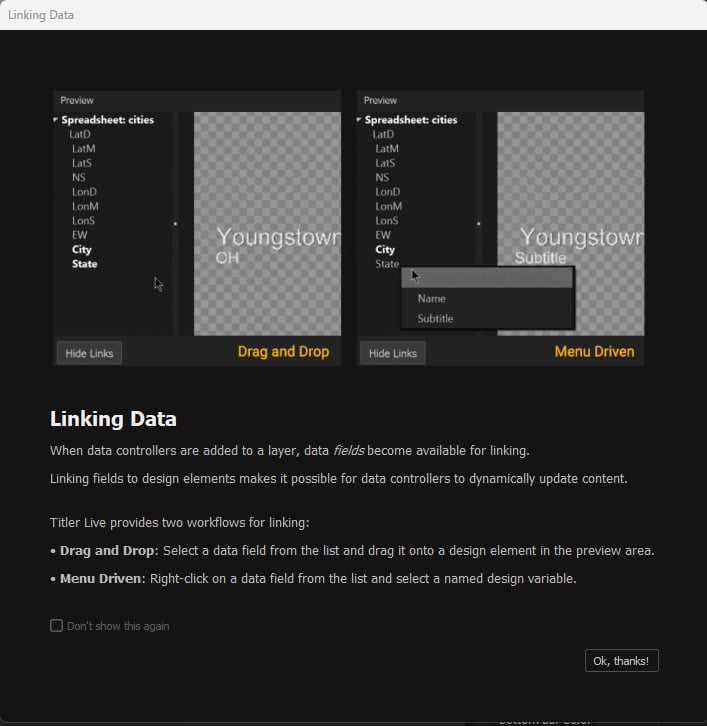
Task: Select "State" field in the Menu Driven preview
Action: [387, 264]
